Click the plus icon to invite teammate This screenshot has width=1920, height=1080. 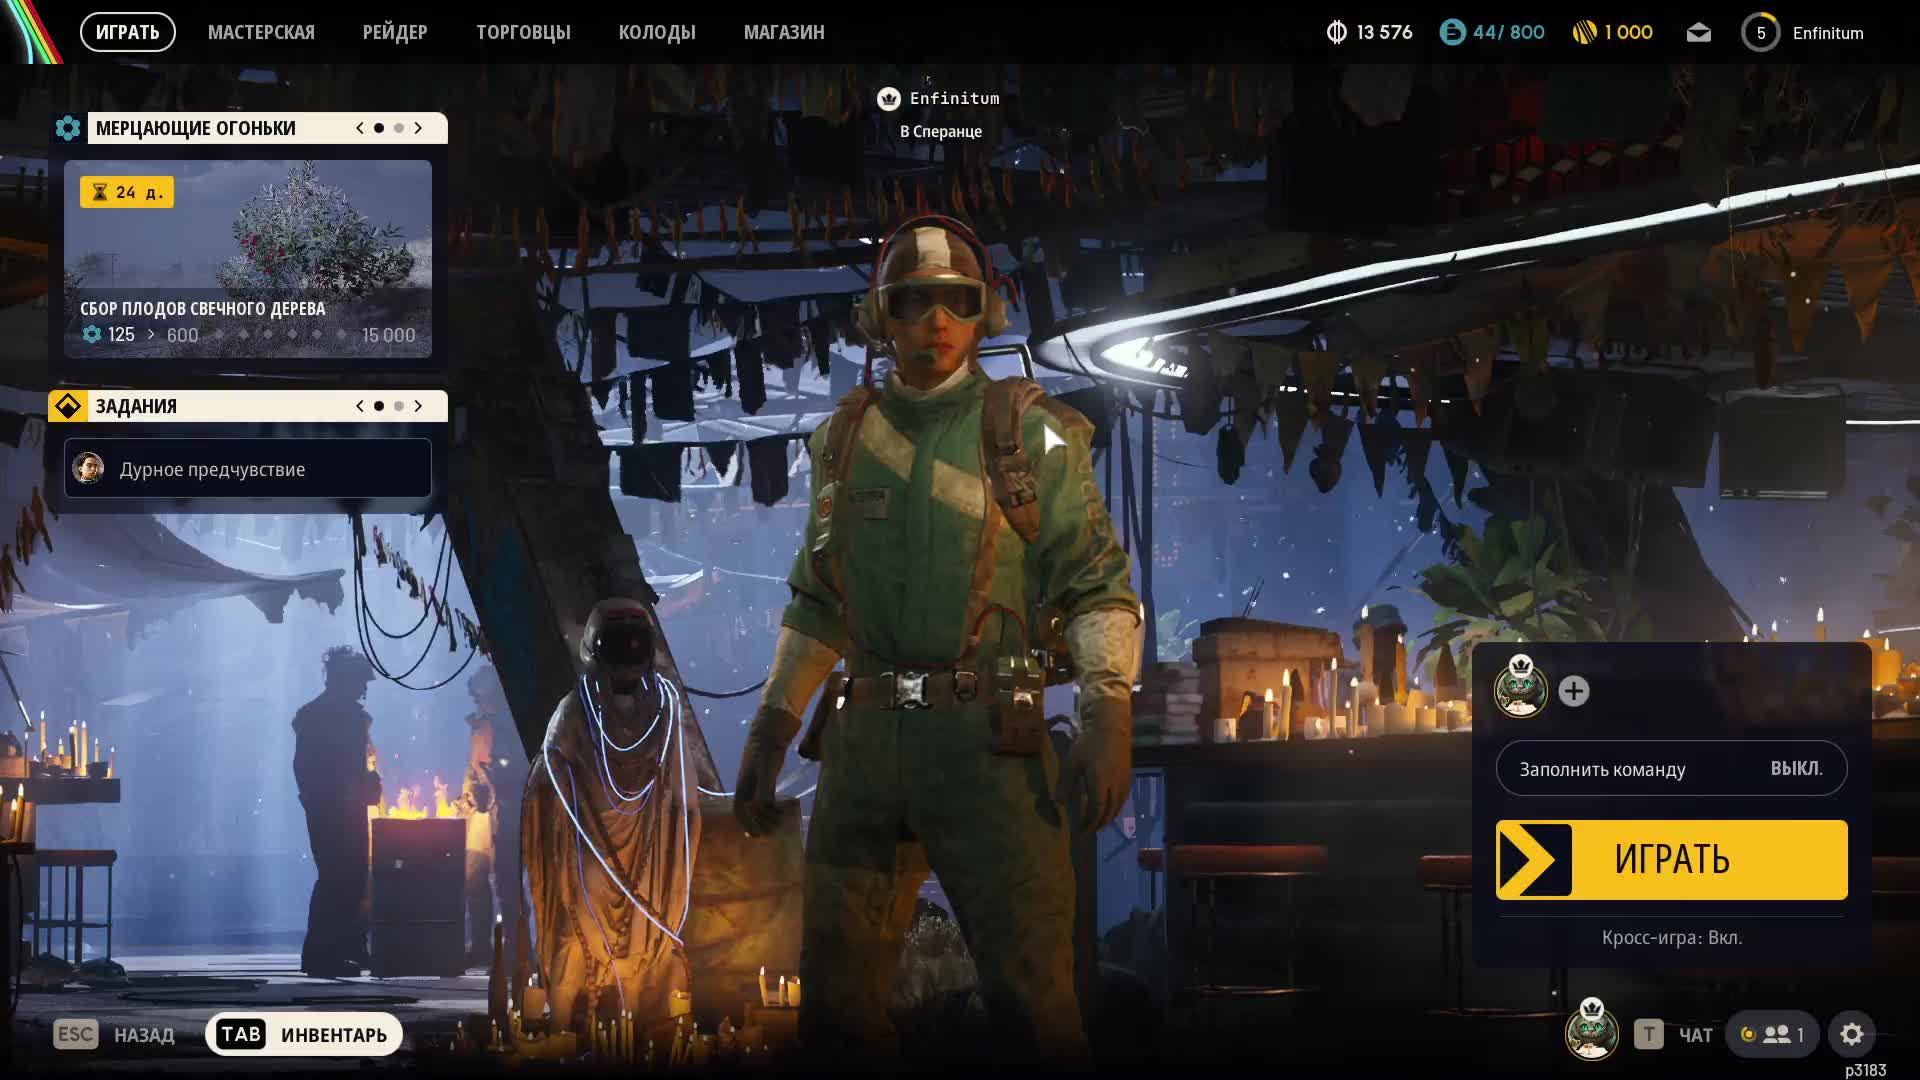[x=1573, y=691]
